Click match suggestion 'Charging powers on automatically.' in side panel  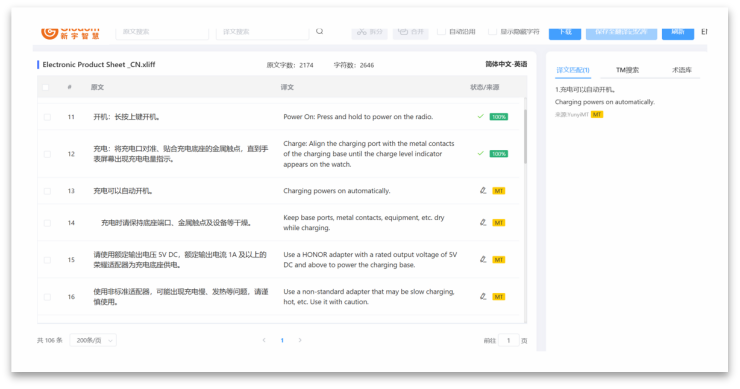click(x=605, y=102)
